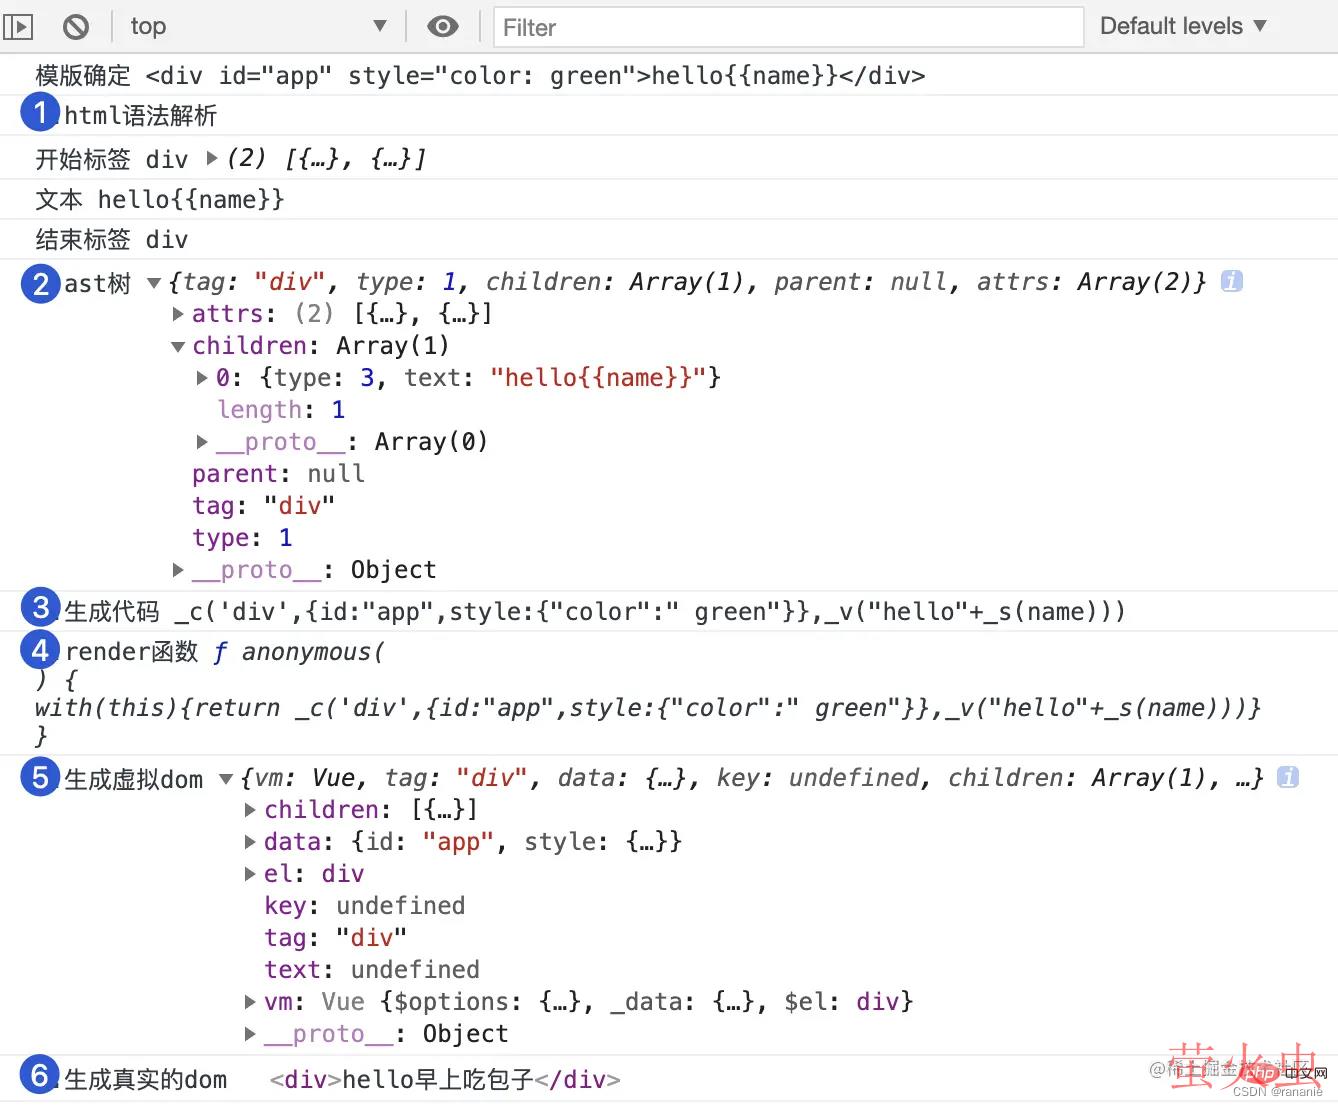Open the Default levels dropdown
This screenshot has height=1106, width=1338.
tap(1183, 26)
